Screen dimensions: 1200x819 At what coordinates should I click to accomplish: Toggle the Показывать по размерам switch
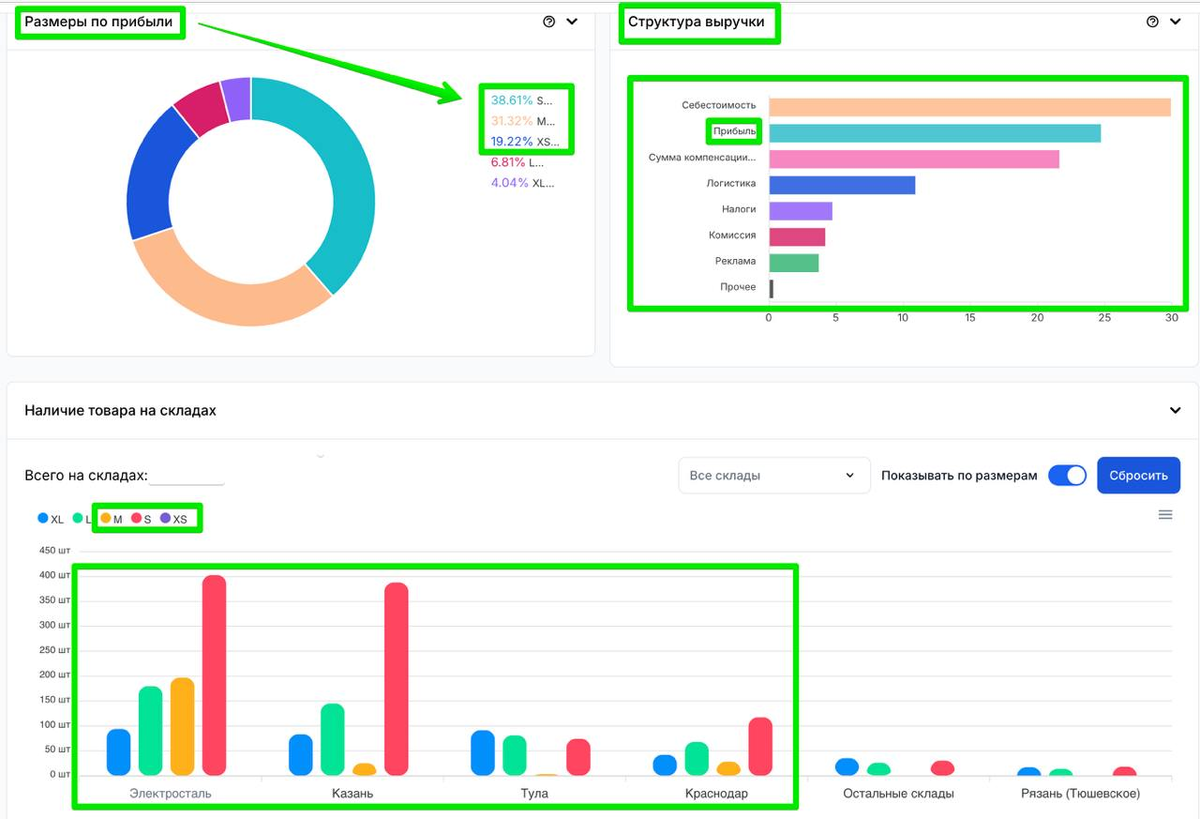pyautogui.click(x=1067, y=475)
